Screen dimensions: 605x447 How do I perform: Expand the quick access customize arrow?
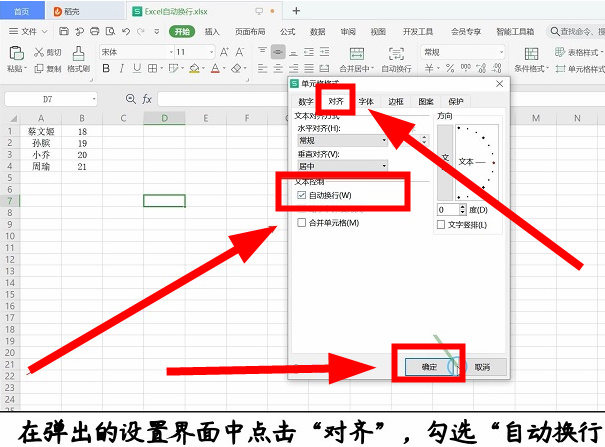[x=156, y=31]
